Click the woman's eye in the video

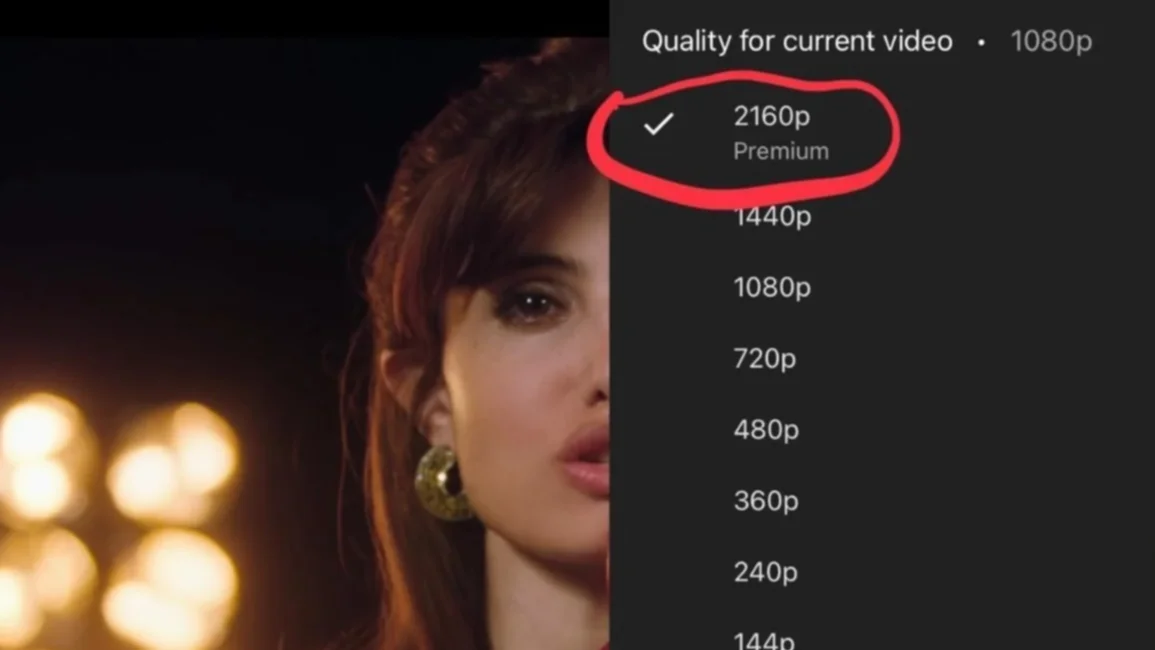click(532, 304)
